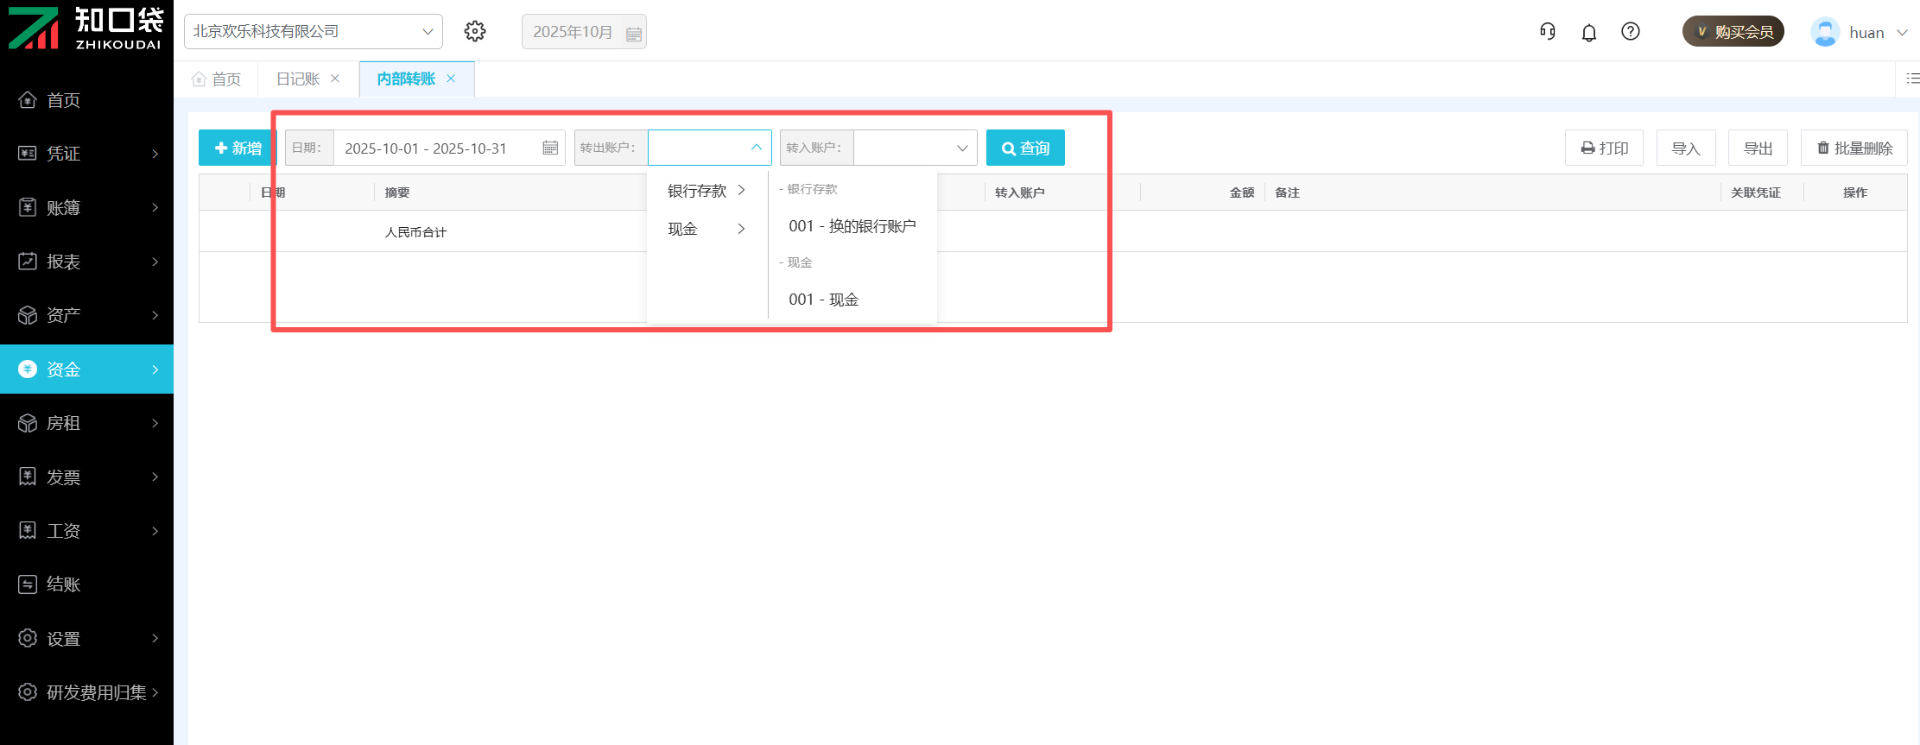Click the tab list icon at far right
The image size is (1920, 745).
1911,79
